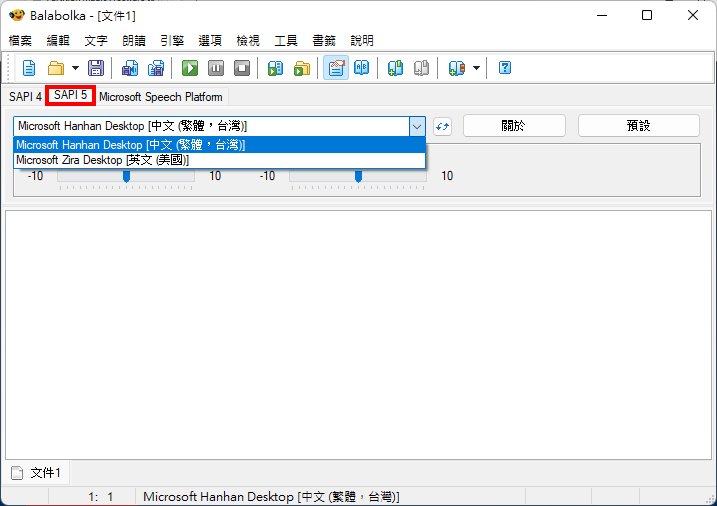
Task: Open the 編輯 menu
Action: pyautogui.click(x=58, y=41)
